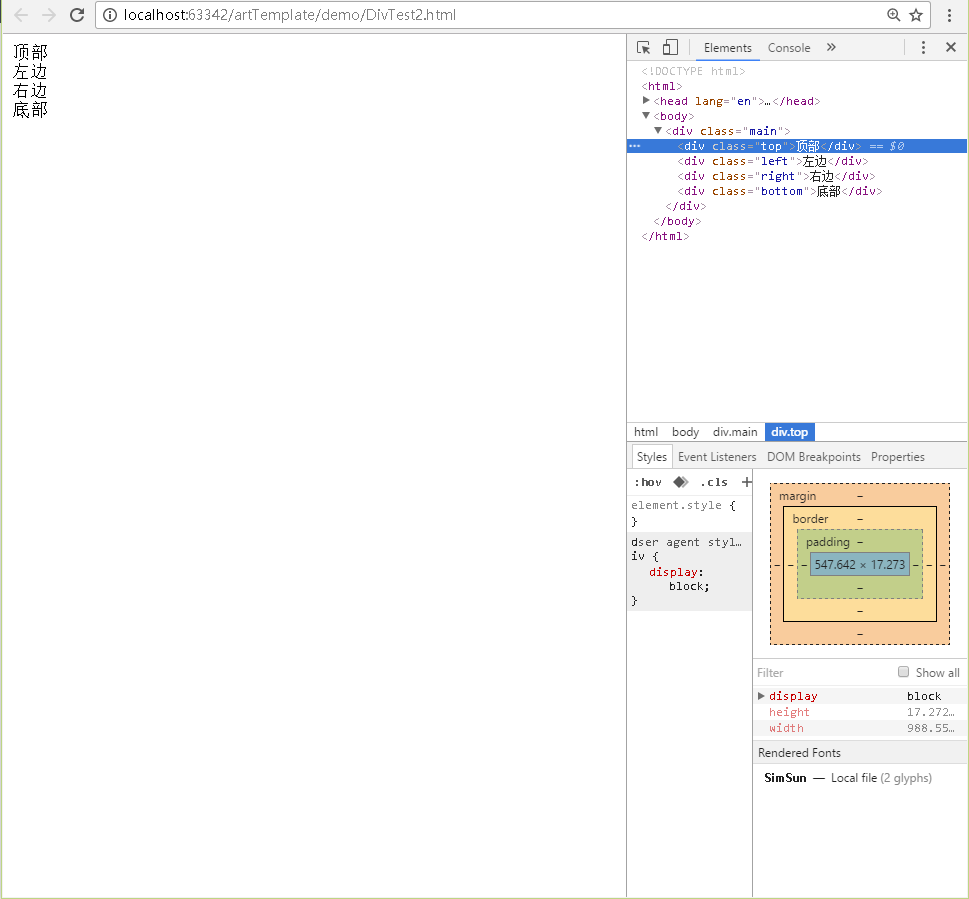The width and height of the screenshot is (969, 899).
Task: Enable the Show all checkbox
Action: coord(903,672)
